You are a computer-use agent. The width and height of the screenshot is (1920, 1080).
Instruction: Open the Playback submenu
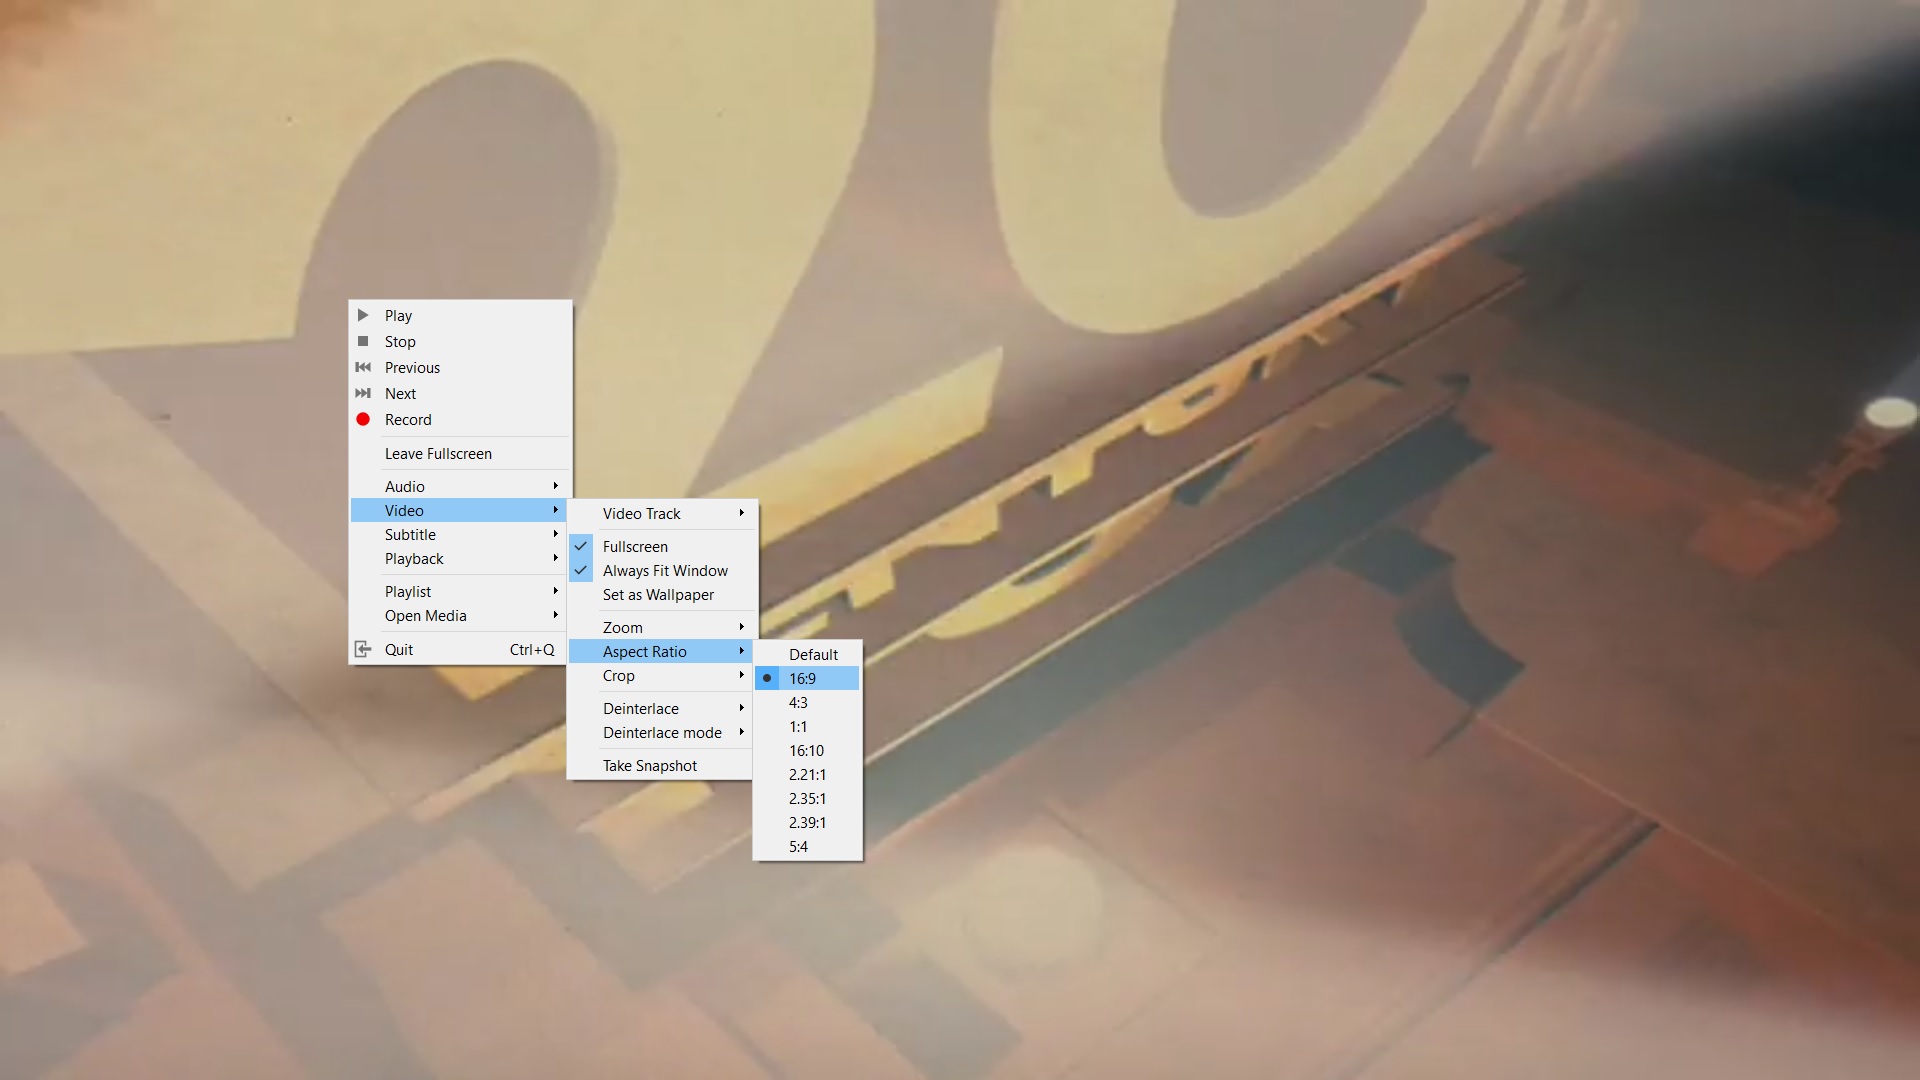pos(460,558)
